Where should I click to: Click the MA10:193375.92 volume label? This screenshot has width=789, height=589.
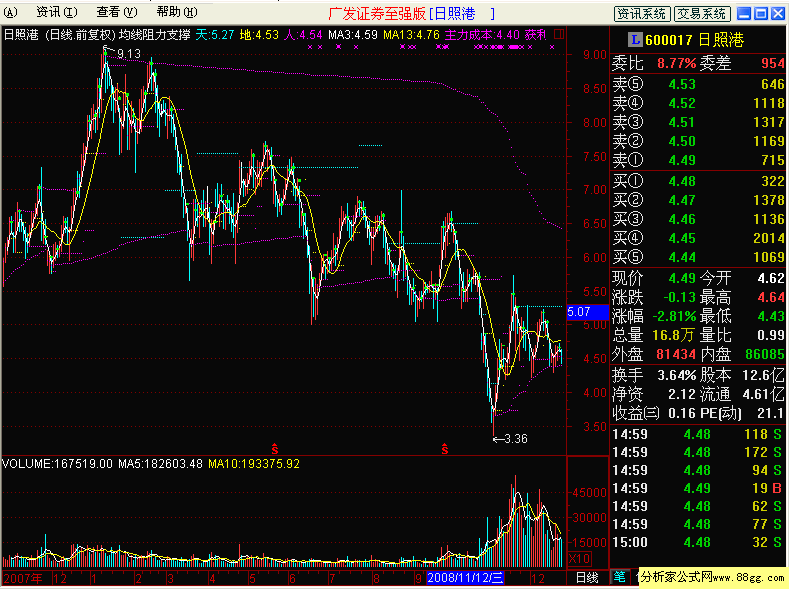pyautogui.click(x=254, y=463)
